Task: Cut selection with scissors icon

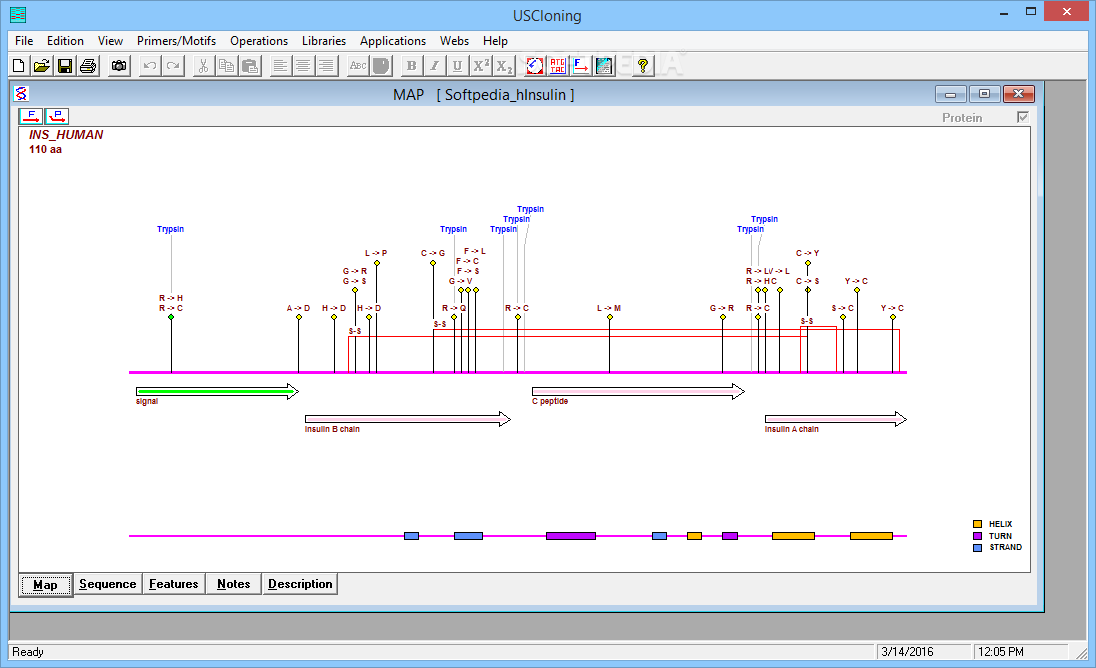Action: 203,66
